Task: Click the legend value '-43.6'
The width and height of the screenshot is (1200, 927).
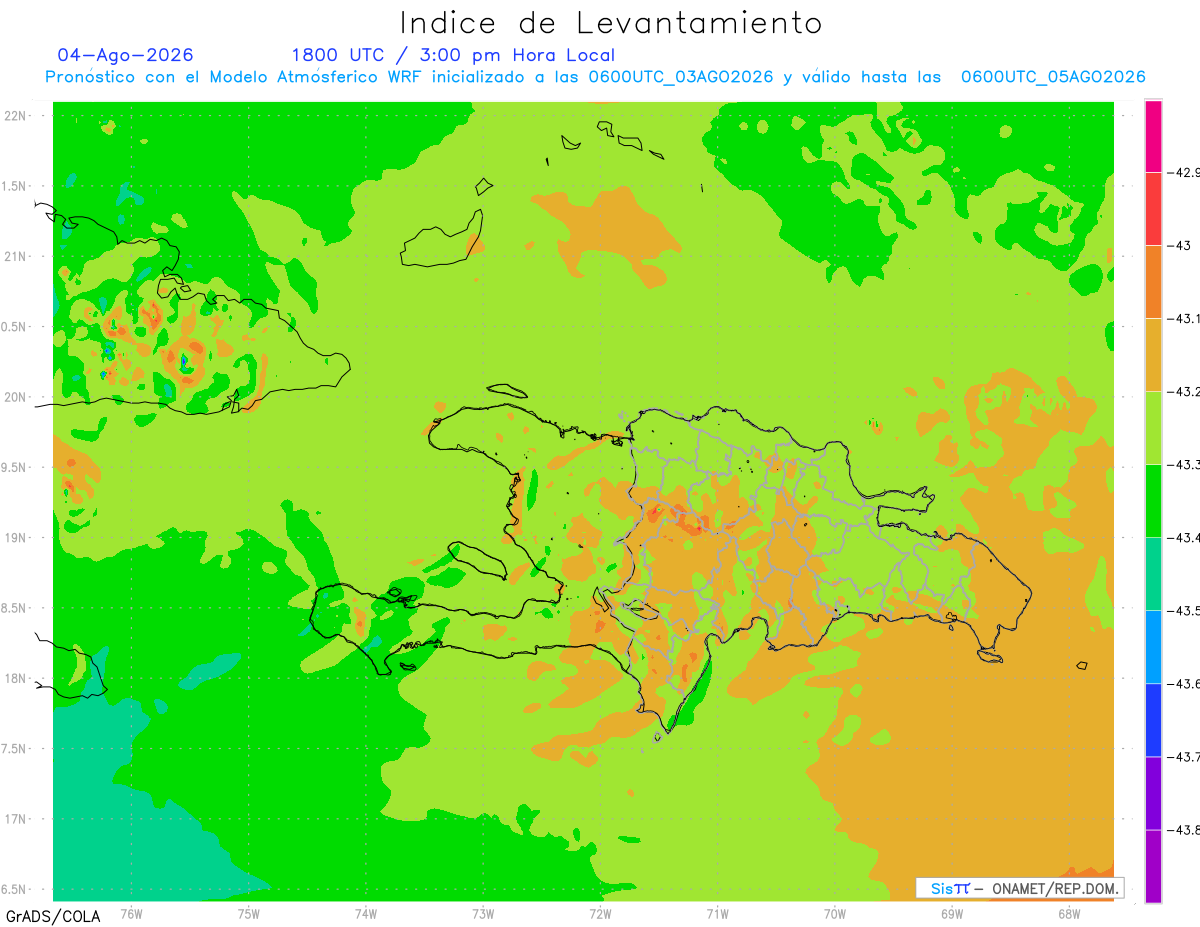Action: point(1184,684)
